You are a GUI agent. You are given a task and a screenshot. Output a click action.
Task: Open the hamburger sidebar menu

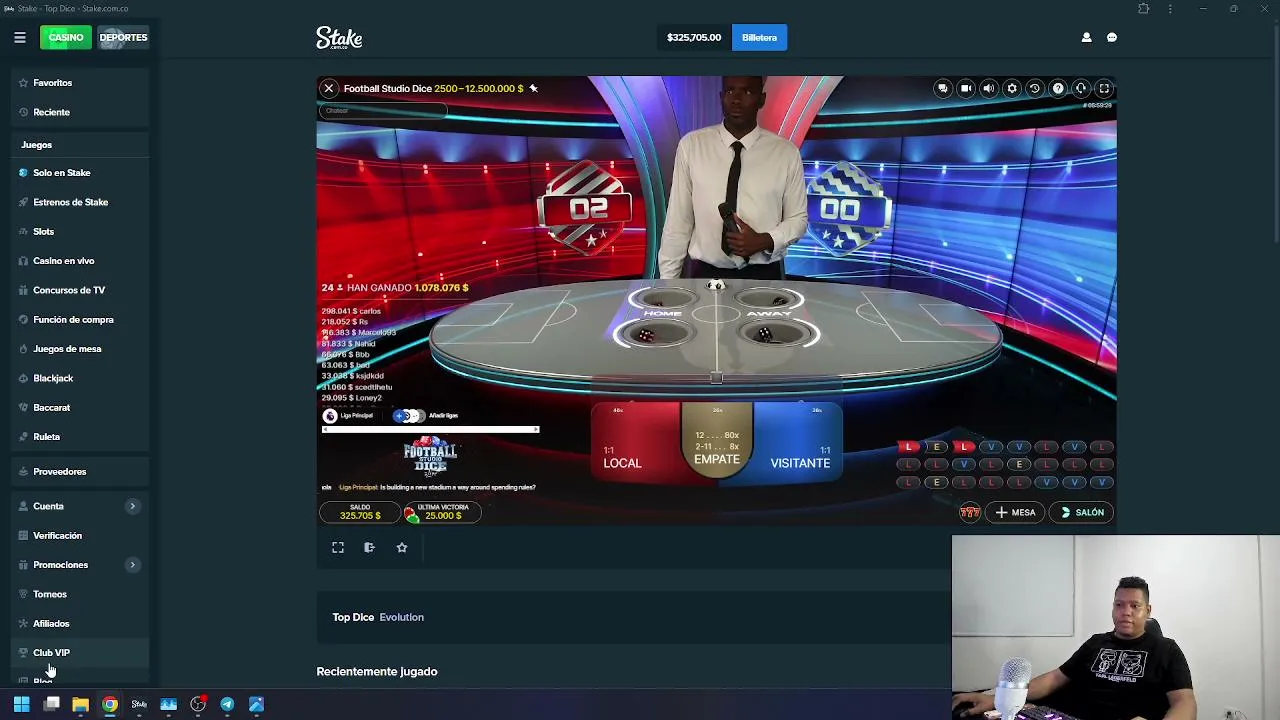[x=20, y=38]
